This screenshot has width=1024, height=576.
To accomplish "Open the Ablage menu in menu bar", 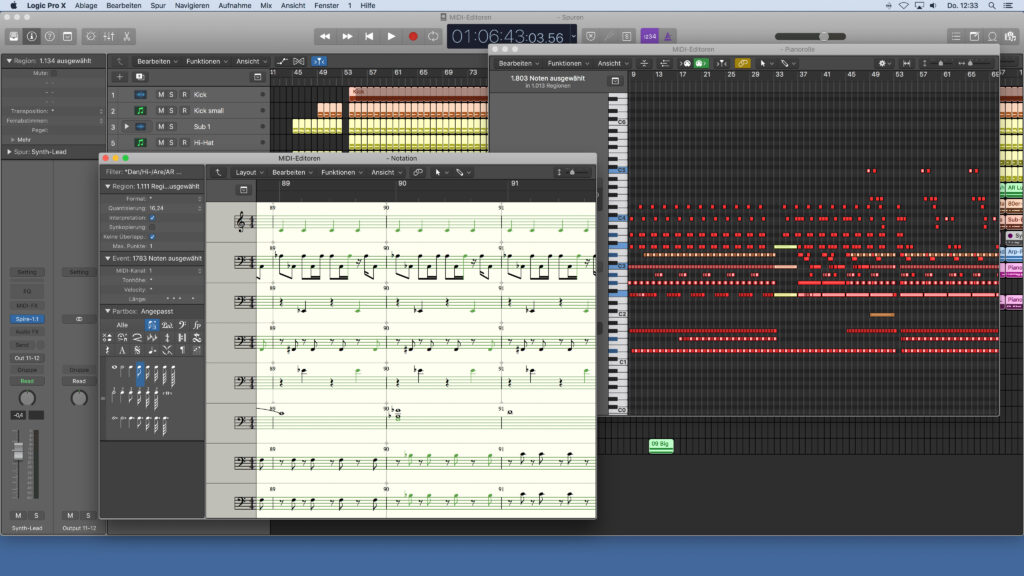I will tap(86, 5).
